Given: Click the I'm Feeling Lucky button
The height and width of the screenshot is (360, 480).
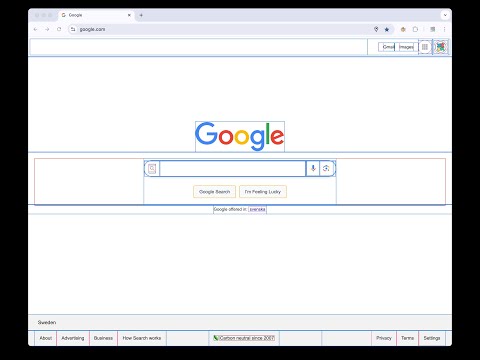Looking at the screenshot, I should [x=263, y=192].
